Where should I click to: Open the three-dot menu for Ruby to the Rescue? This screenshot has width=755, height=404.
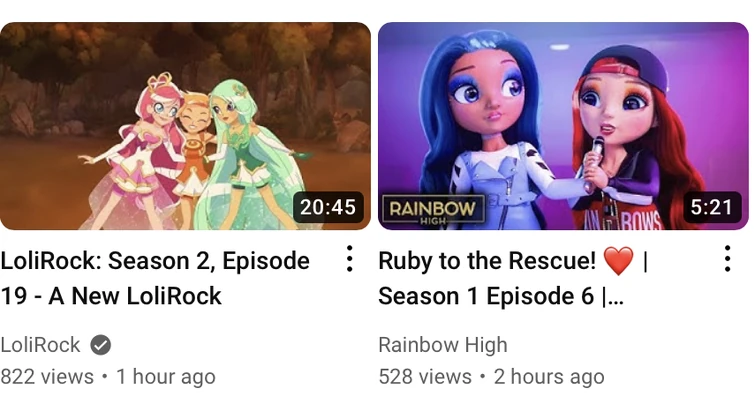click(728, 259)
